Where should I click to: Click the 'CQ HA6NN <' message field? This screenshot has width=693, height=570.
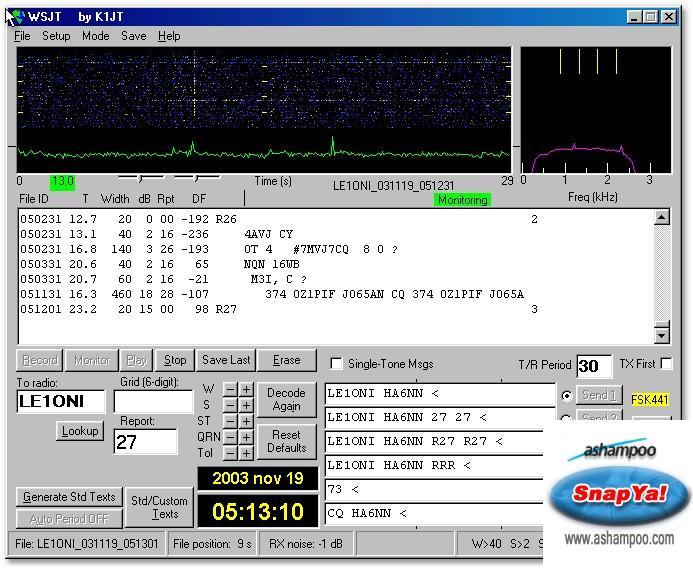(434, 513)
